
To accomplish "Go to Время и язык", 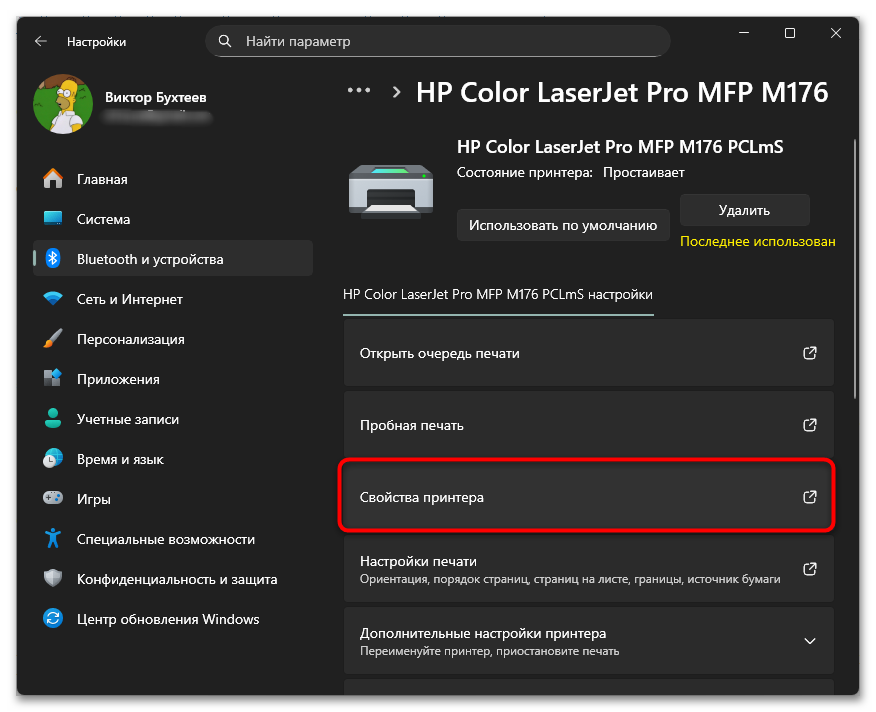I will coord(173,459).
